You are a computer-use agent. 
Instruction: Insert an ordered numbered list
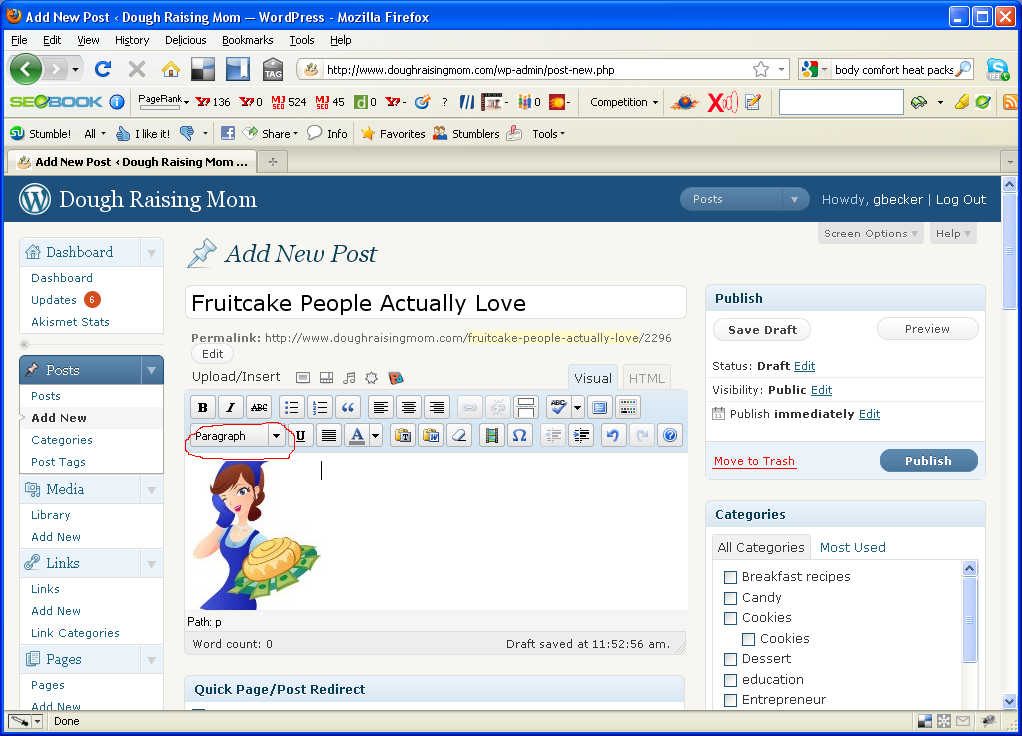pyautogui.click(x=319, y=407)
